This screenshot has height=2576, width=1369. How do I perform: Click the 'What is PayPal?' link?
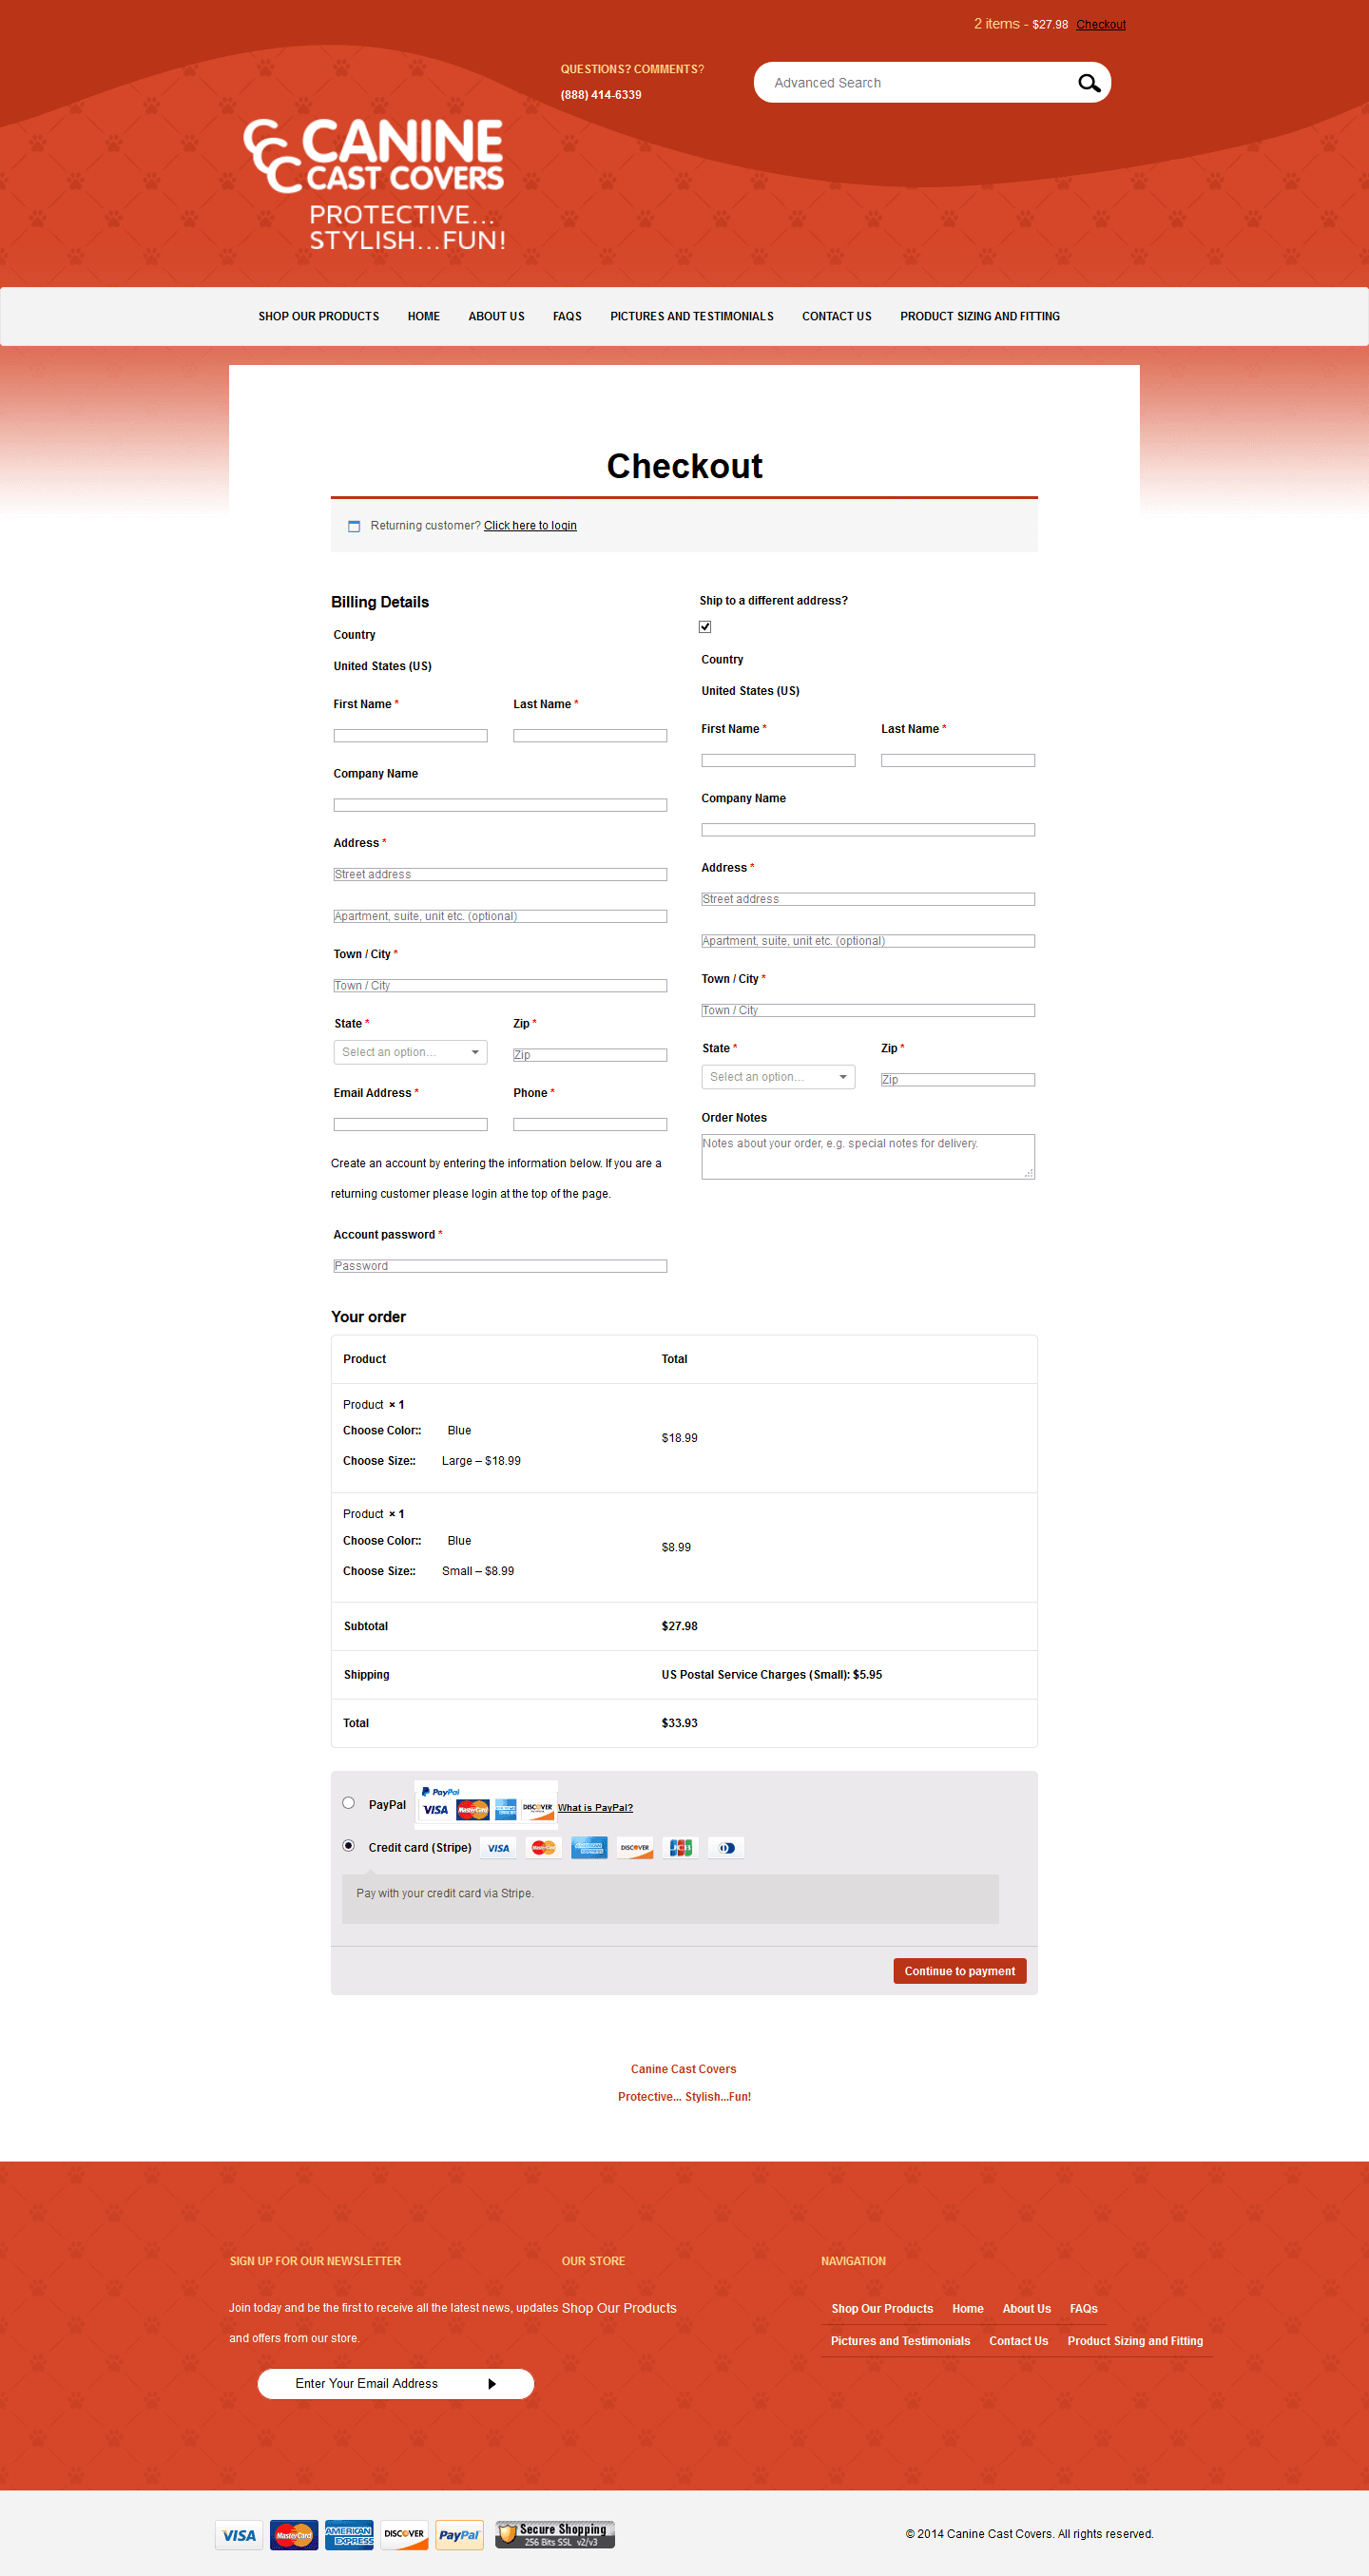tap(595, 1808)
